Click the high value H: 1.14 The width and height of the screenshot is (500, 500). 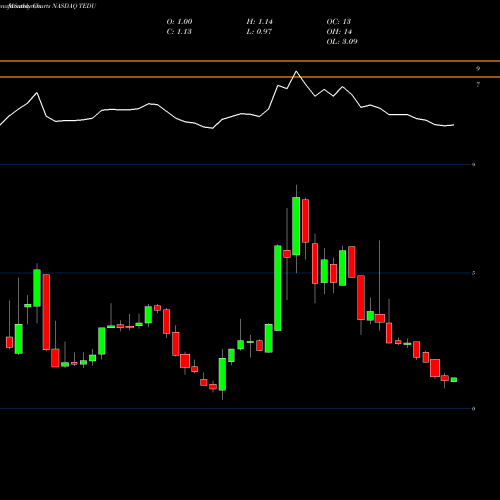point(260,22)
